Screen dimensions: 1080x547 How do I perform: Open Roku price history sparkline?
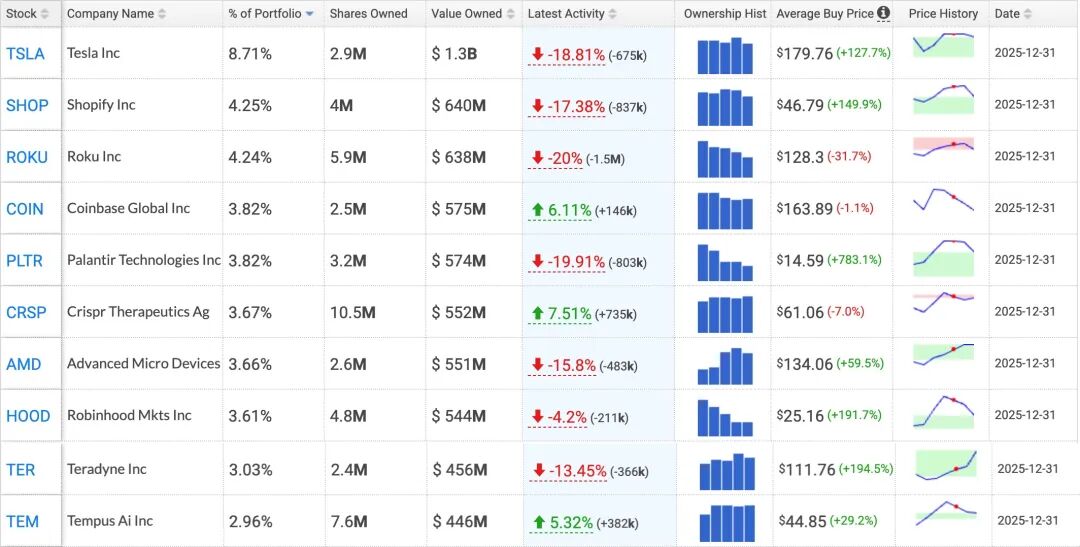[x=944, y=147]
